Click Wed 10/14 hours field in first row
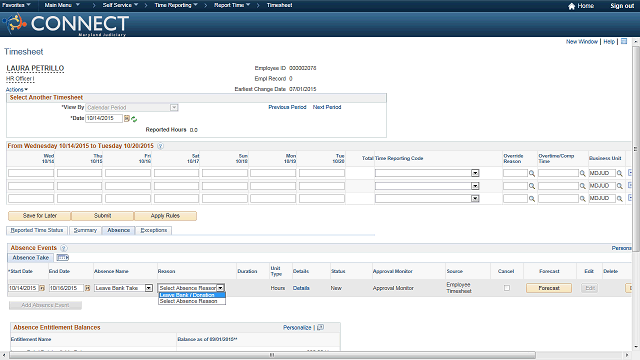 click(x=31, y=173)
